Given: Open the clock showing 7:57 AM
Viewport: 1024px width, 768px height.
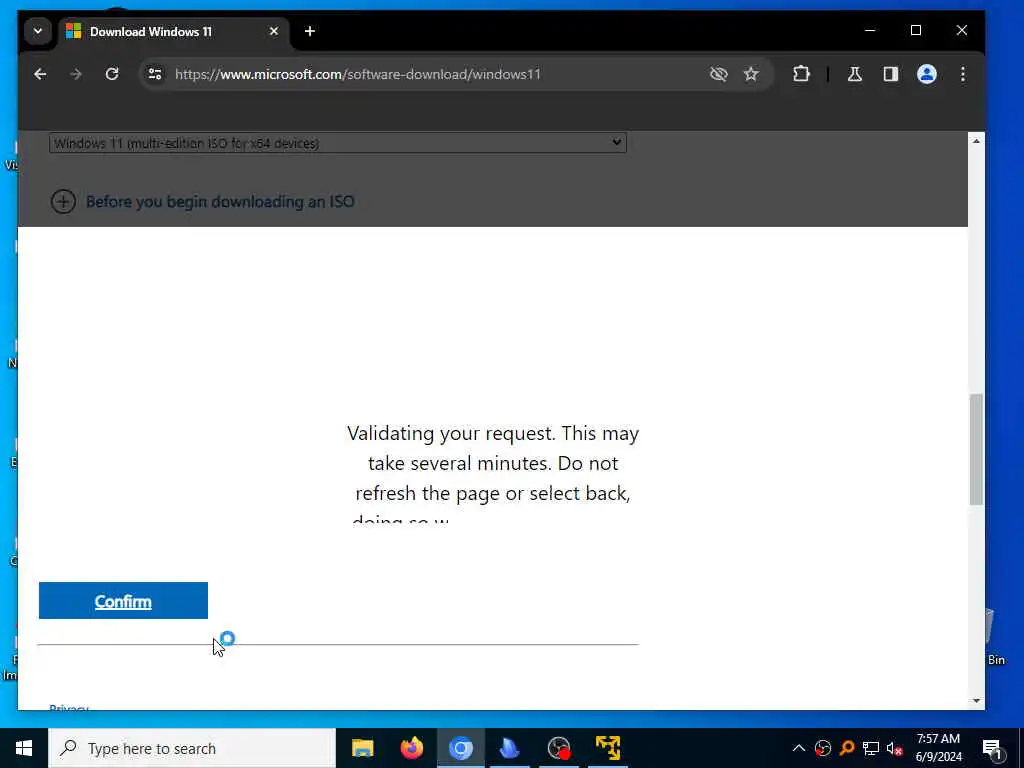Looking at the screenshot, I should tap(938, 748).
